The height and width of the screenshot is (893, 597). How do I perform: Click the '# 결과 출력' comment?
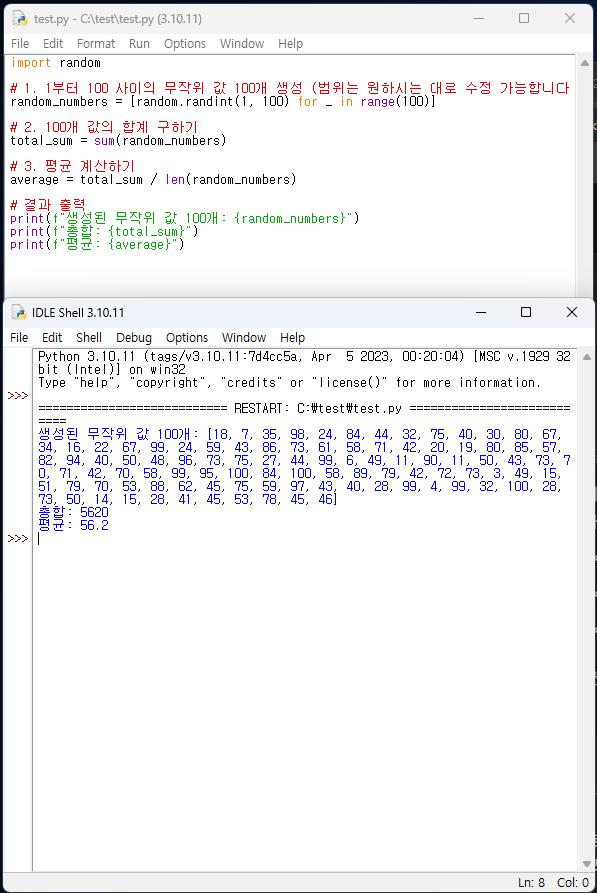(48, 205)
